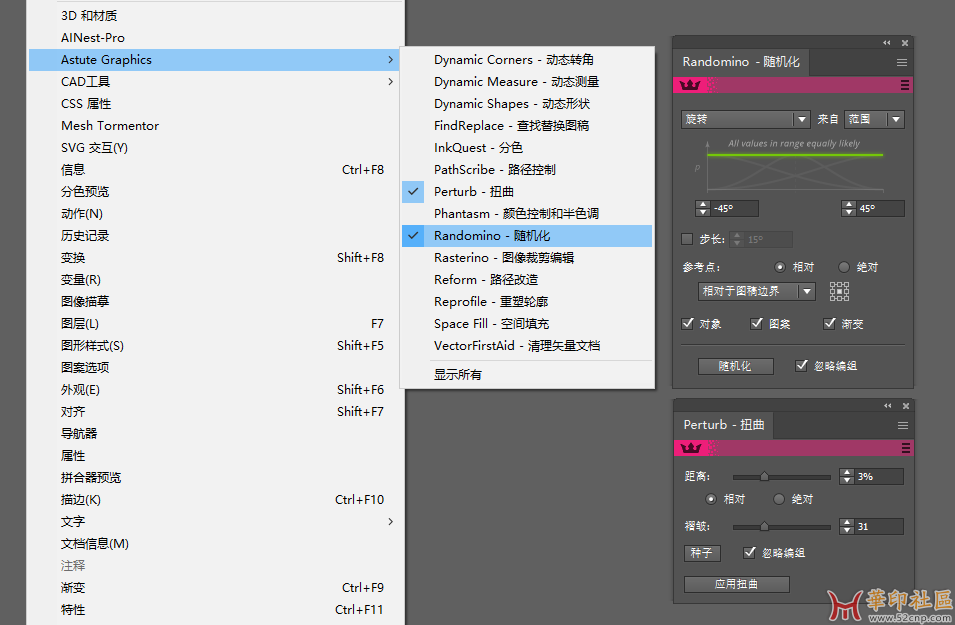Open PathScribe - 路径控制 panel

[527, 169]
